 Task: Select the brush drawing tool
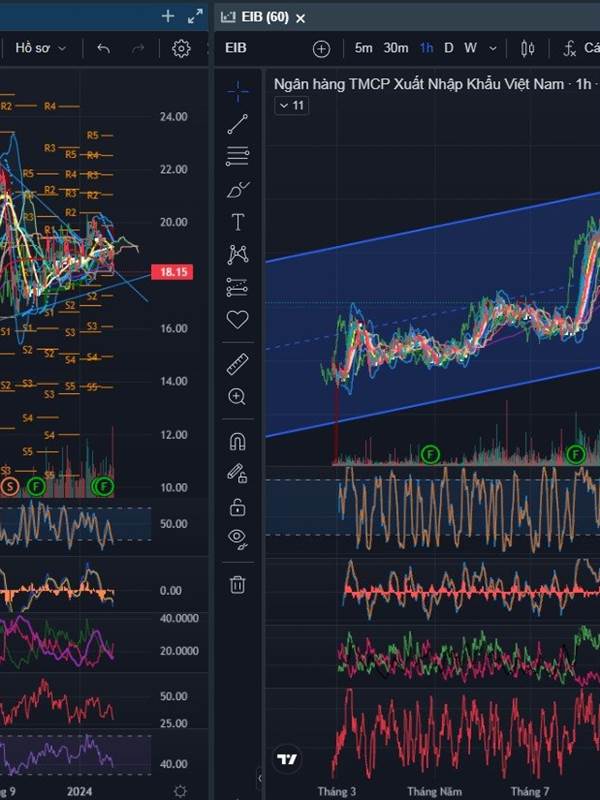(238, 189)
